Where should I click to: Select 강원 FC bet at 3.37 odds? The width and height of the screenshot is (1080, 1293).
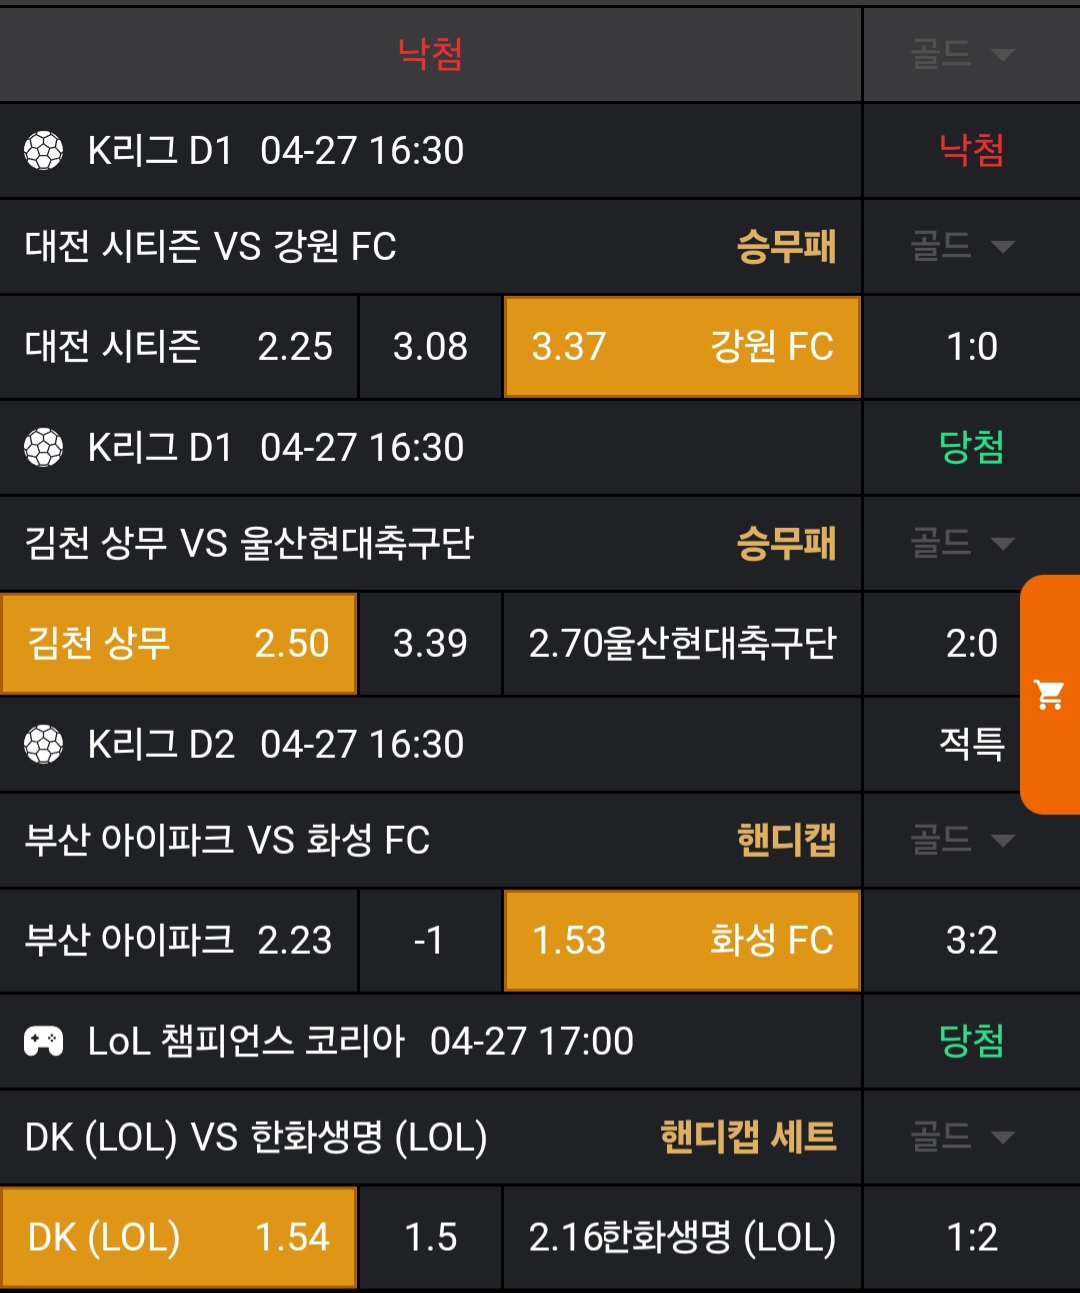(682, 347)
